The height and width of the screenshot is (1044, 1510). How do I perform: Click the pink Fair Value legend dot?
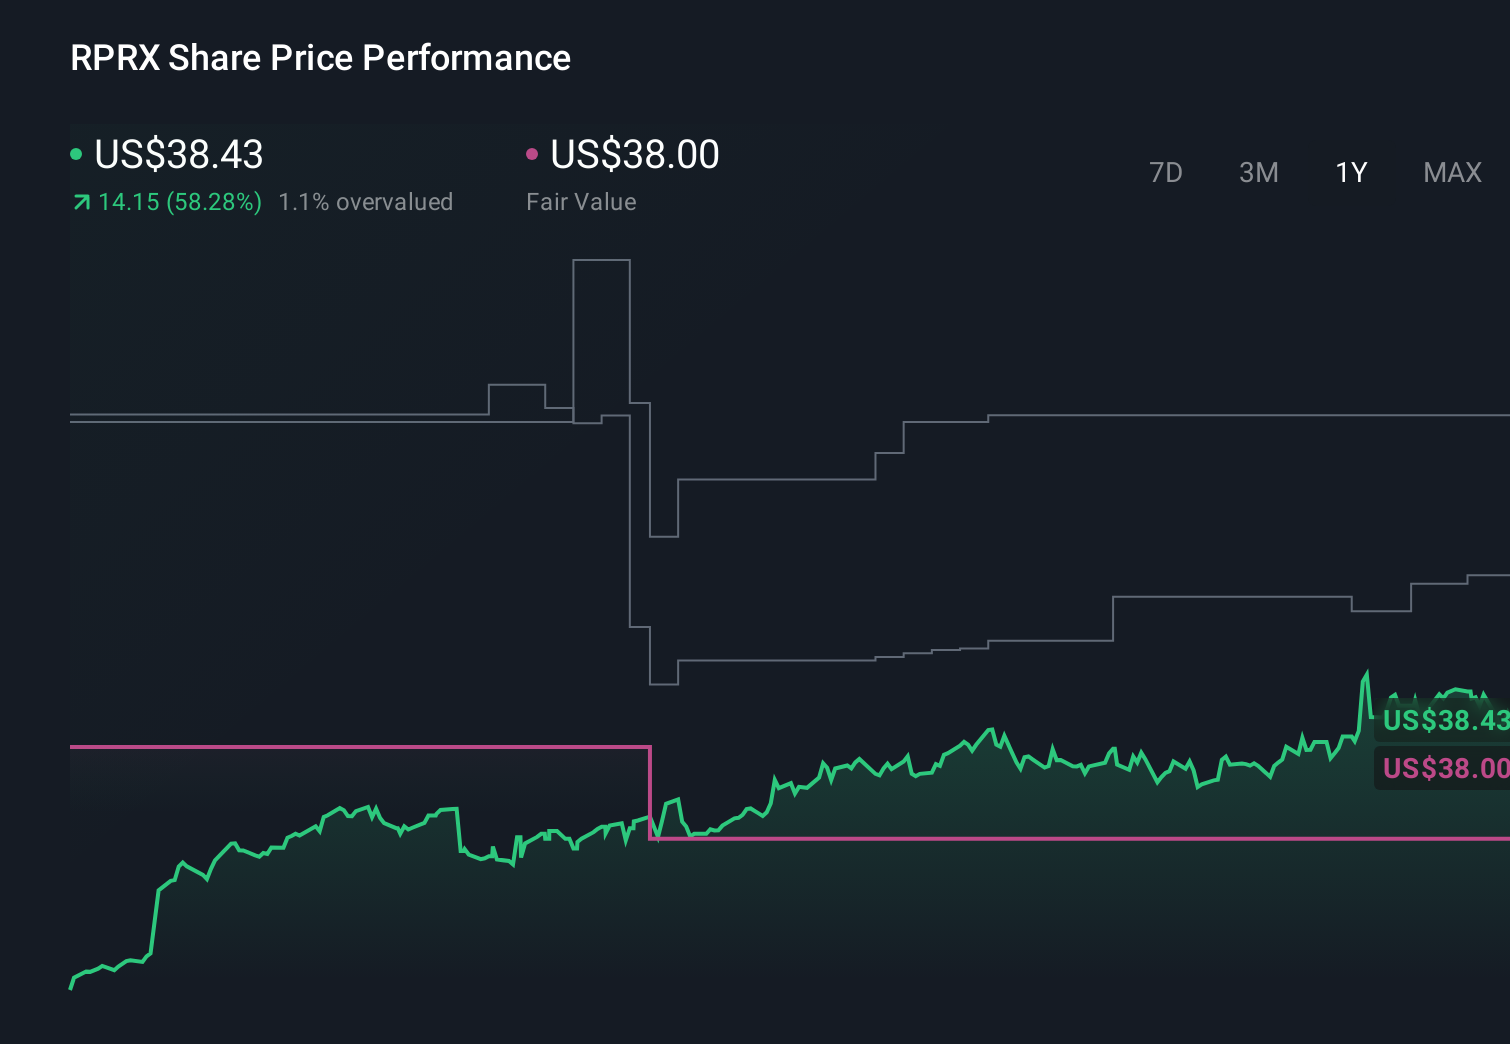pos(533,154)
